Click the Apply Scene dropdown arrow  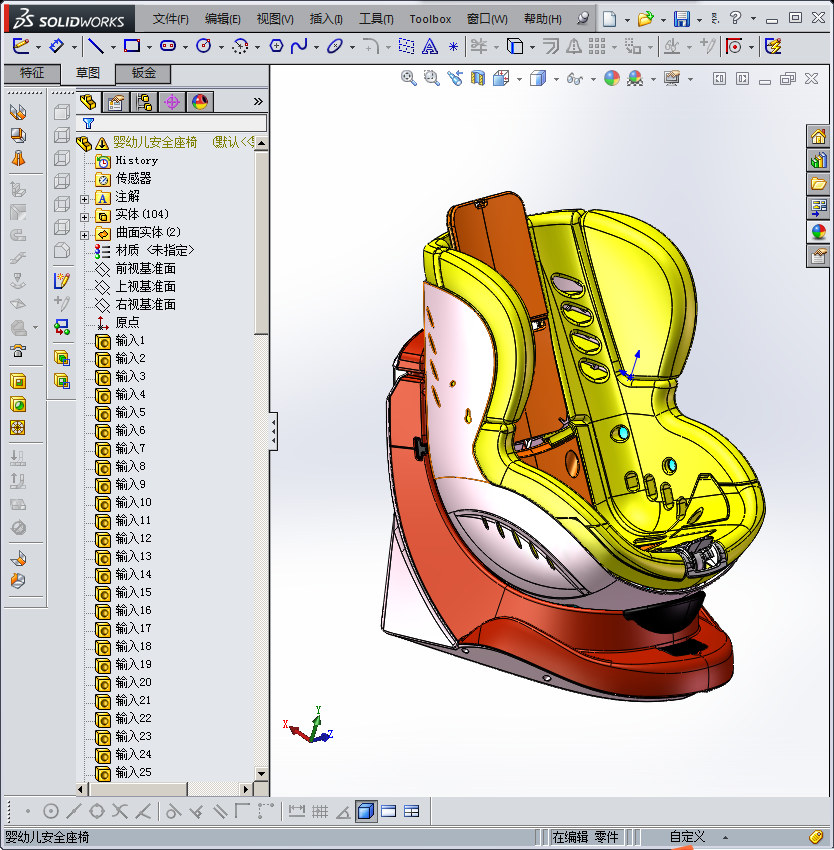[x=653, y=80]
